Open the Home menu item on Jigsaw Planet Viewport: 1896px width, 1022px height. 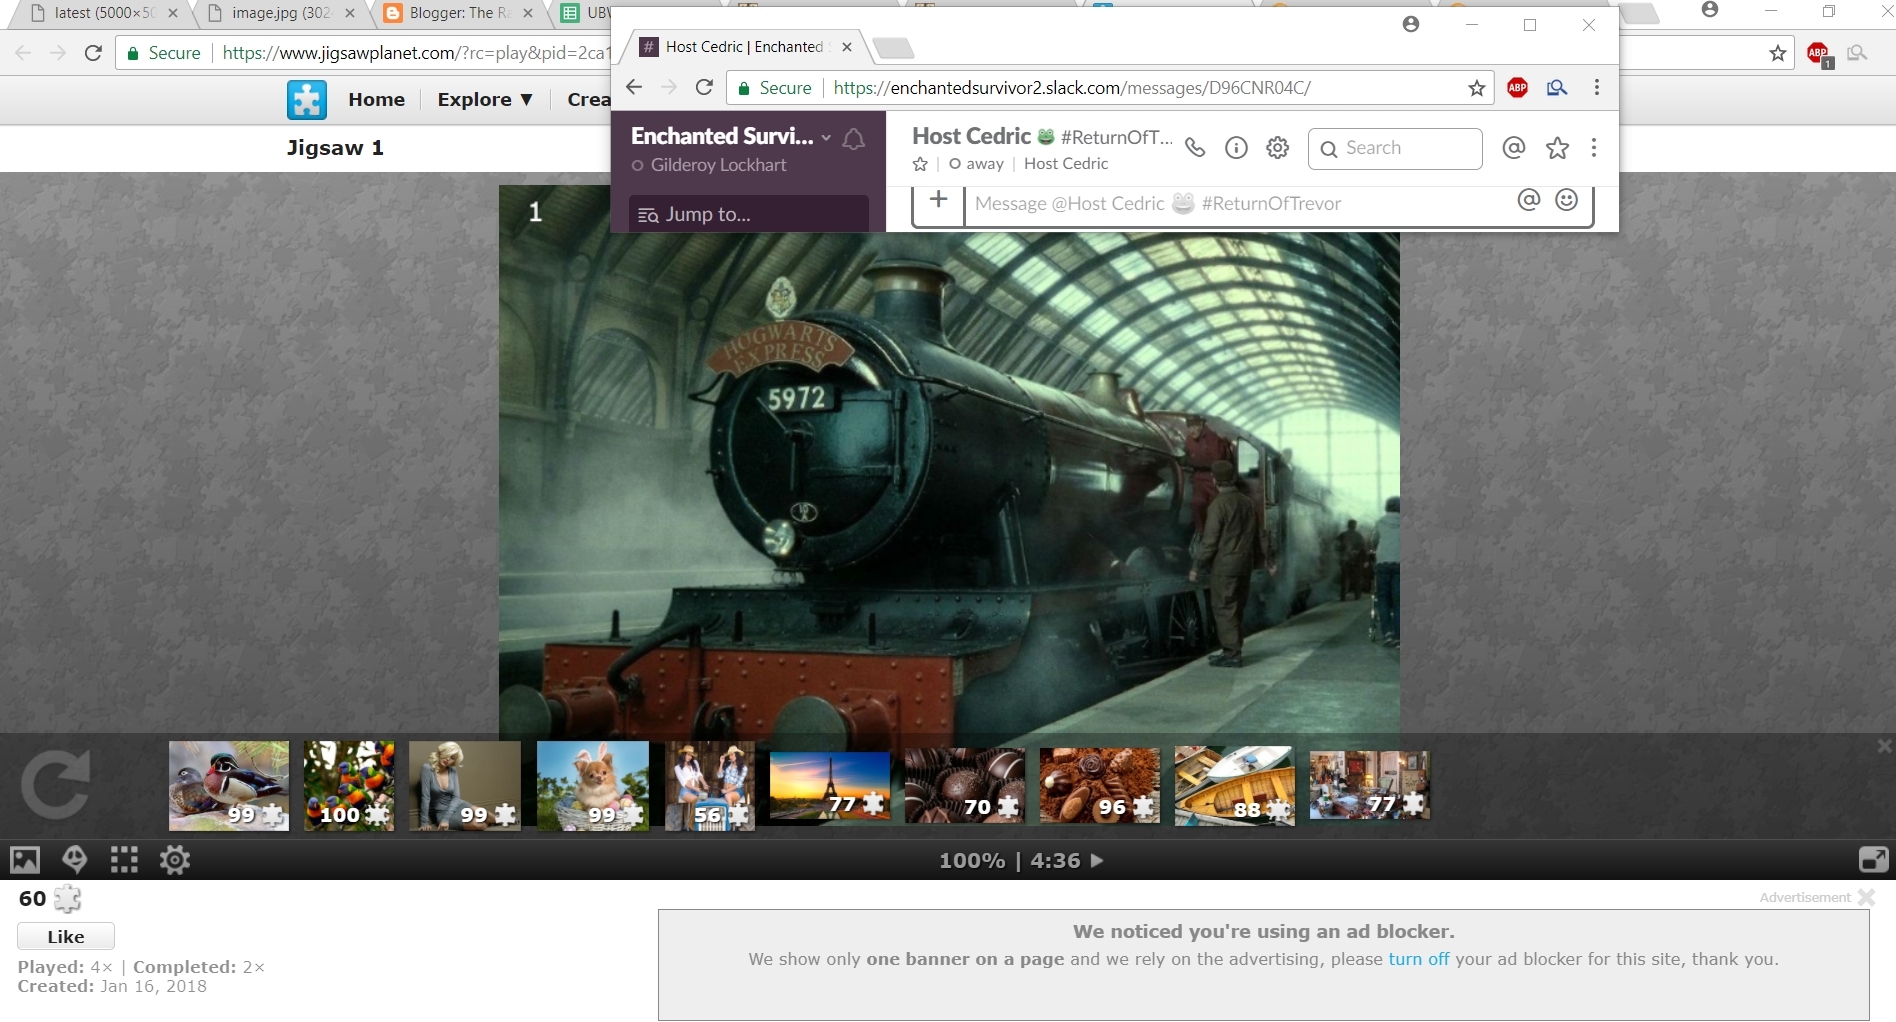click(x=376, y=99)
